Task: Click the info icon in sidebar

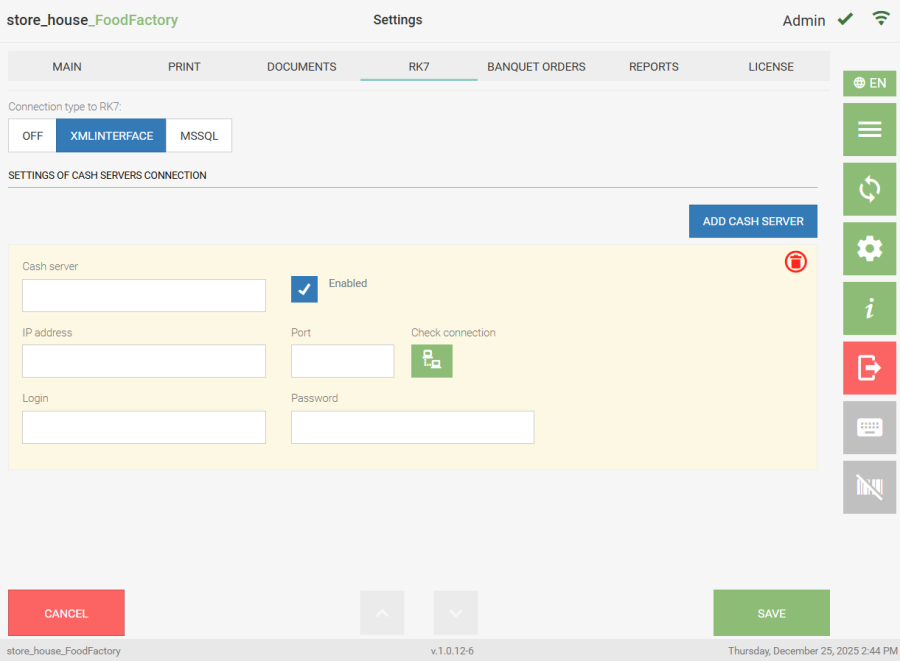Action: point(869,309)
